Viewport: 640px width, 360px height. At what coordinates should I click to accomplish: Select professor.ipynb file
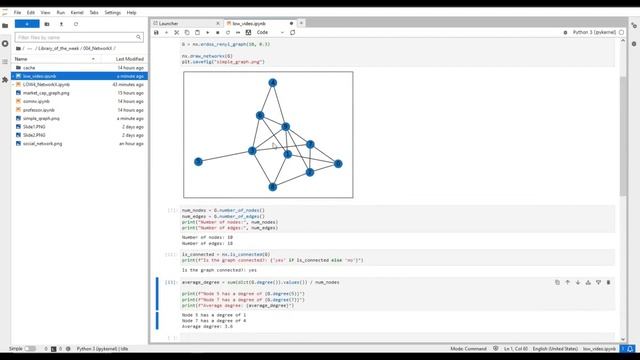pyautogui.click(x=79, y=110)
